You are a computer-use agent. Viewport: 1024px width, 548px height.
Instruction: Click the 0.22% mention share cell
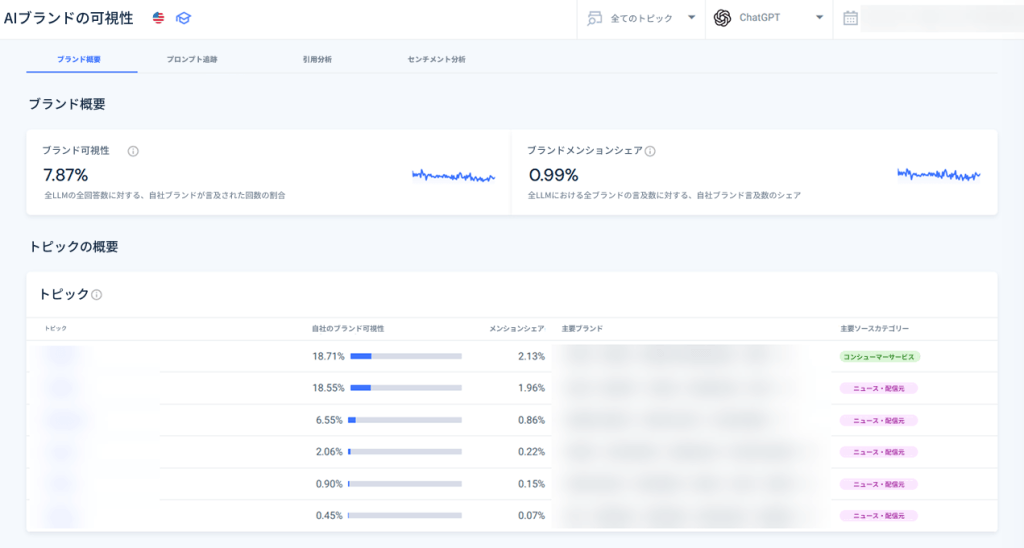[531, 452]
